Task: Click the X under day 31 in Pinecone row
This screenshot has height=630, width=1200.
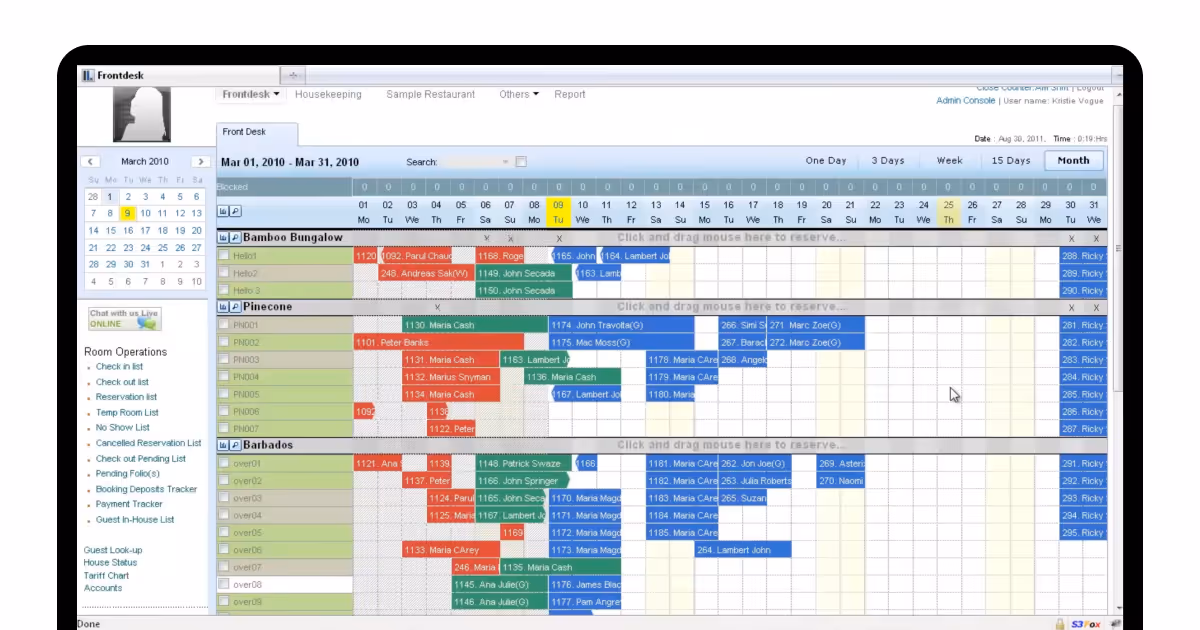Action: (x=1095, y=308)
